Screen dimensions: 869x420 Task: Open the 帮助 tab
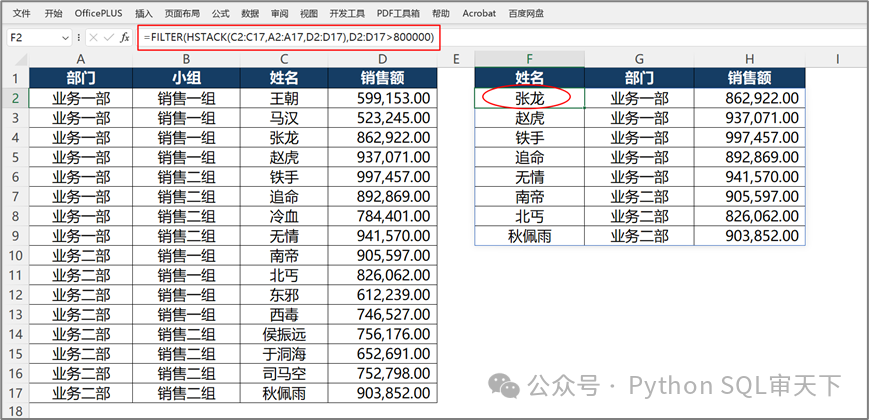point(441,13)
